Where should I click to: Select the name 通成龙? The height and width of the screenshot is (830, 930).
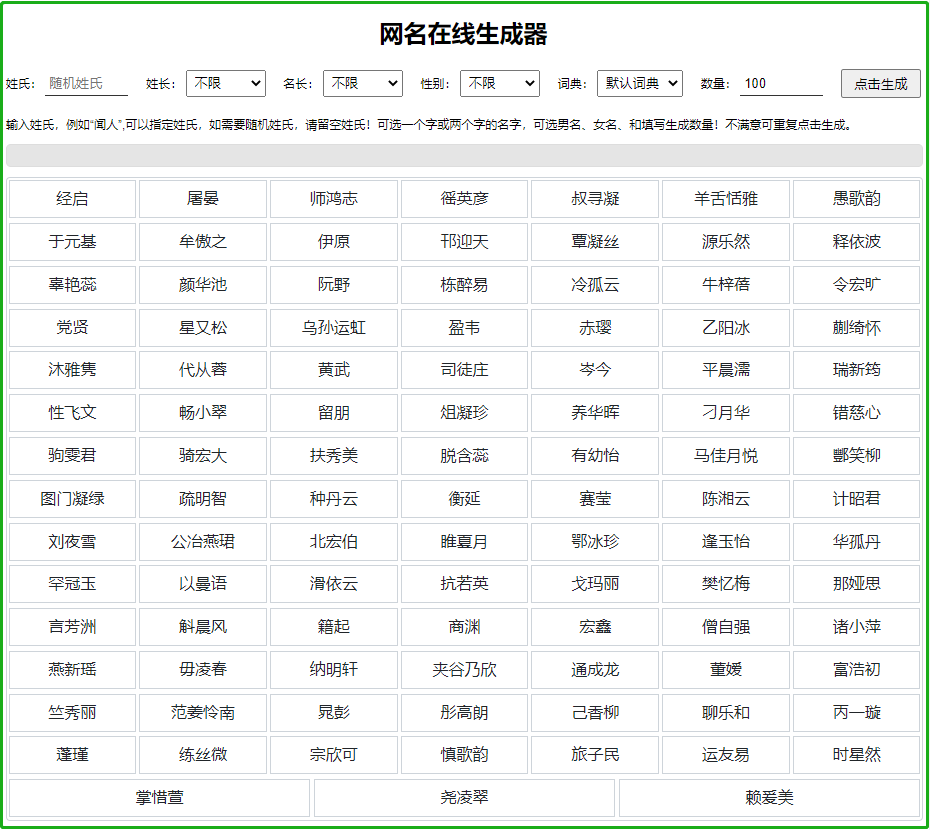(x=595, y=670)
